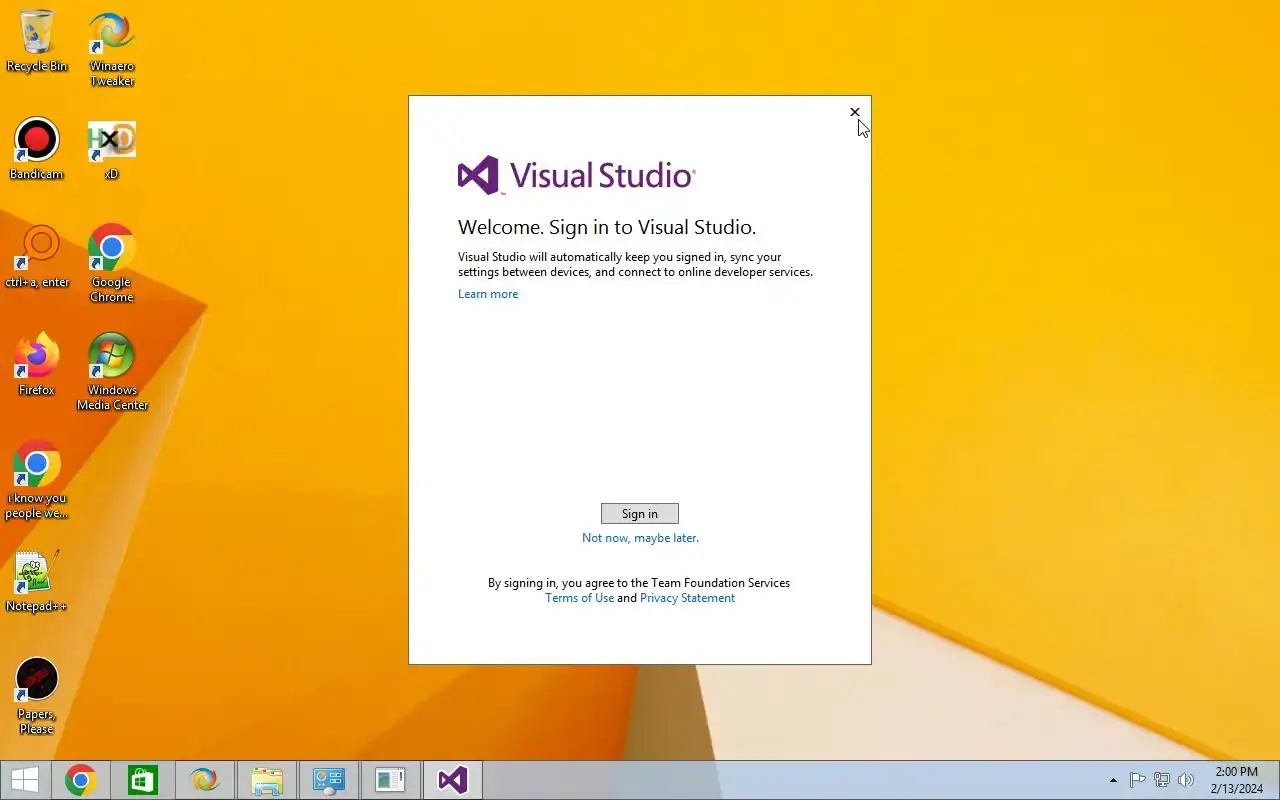Select the 'ctrl+a, enter' desktop shortcut

pos(37,257)
